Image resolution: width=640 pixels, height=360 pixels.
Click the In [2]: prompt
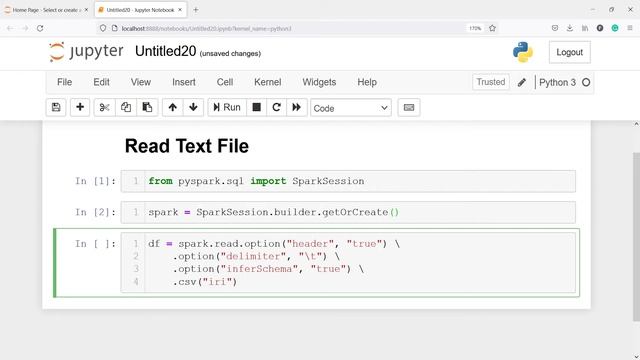96,212
